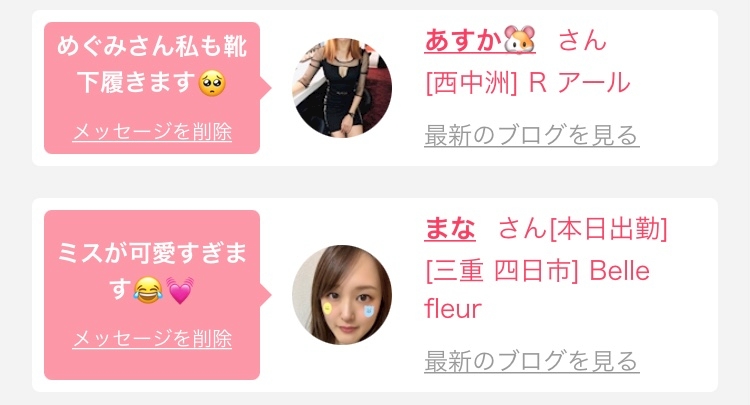Click the pink heart emoji in second message

pos(180,290)
